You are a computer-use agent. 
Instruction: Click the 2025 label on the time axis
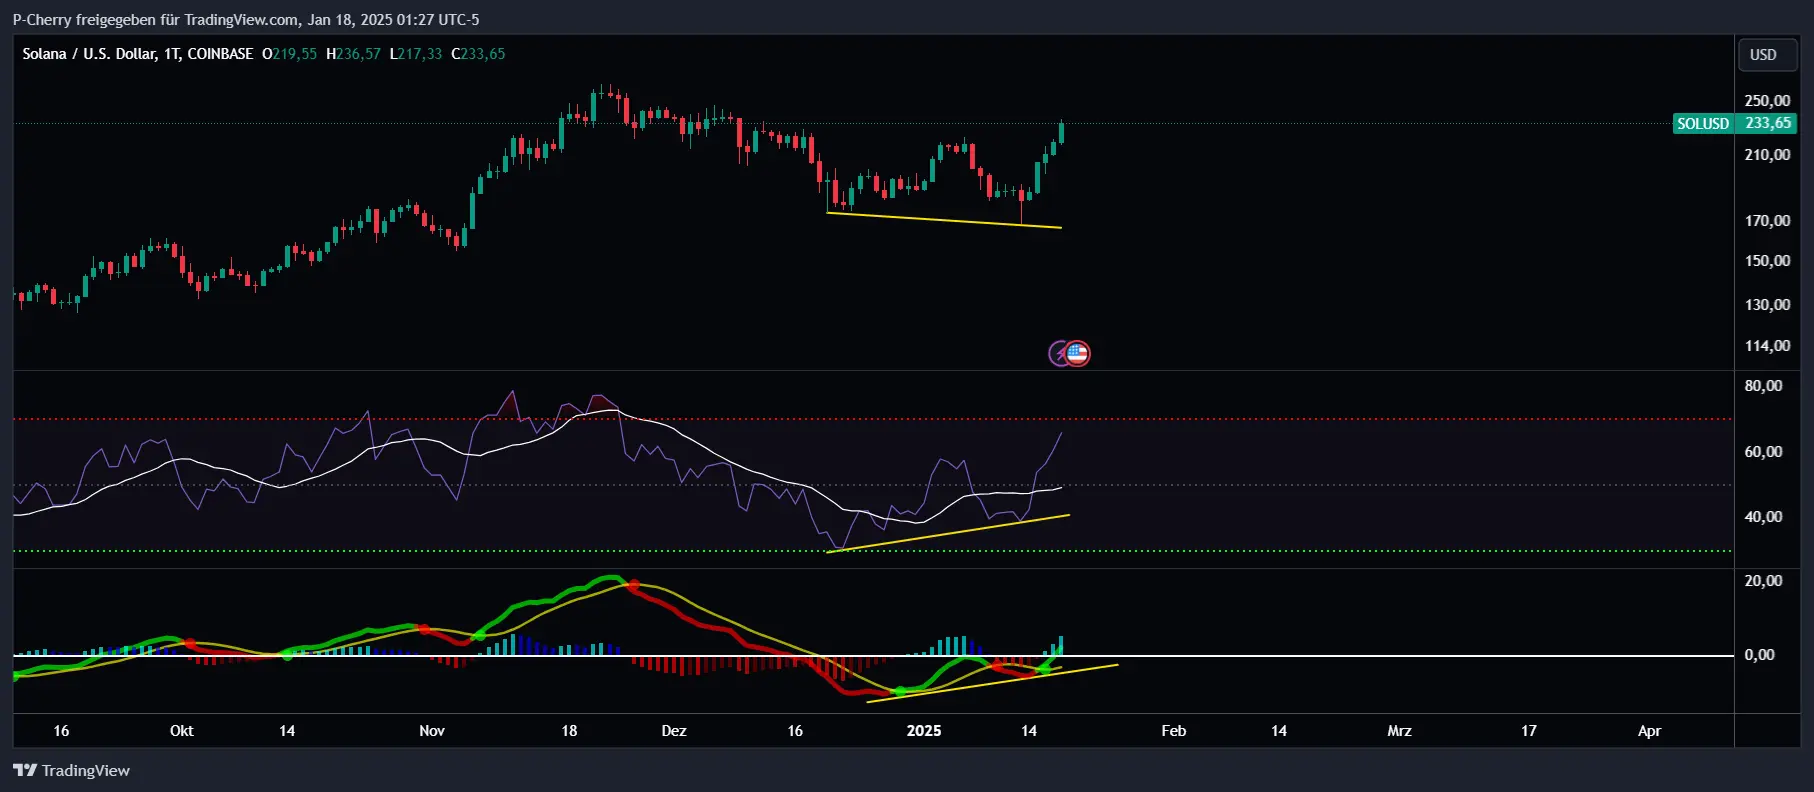coord(924,731)
